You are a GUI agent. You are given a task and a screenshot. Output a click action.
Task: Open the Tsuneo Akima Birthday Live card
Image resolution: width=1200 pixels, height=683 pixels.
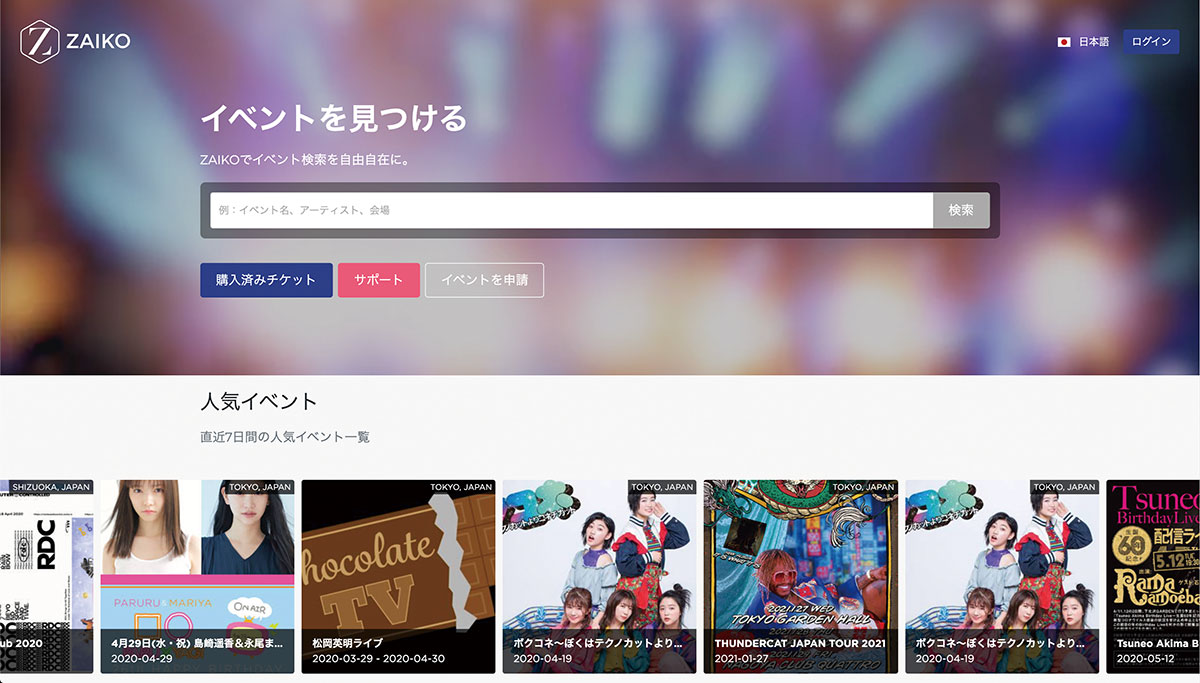(1153, 576)
